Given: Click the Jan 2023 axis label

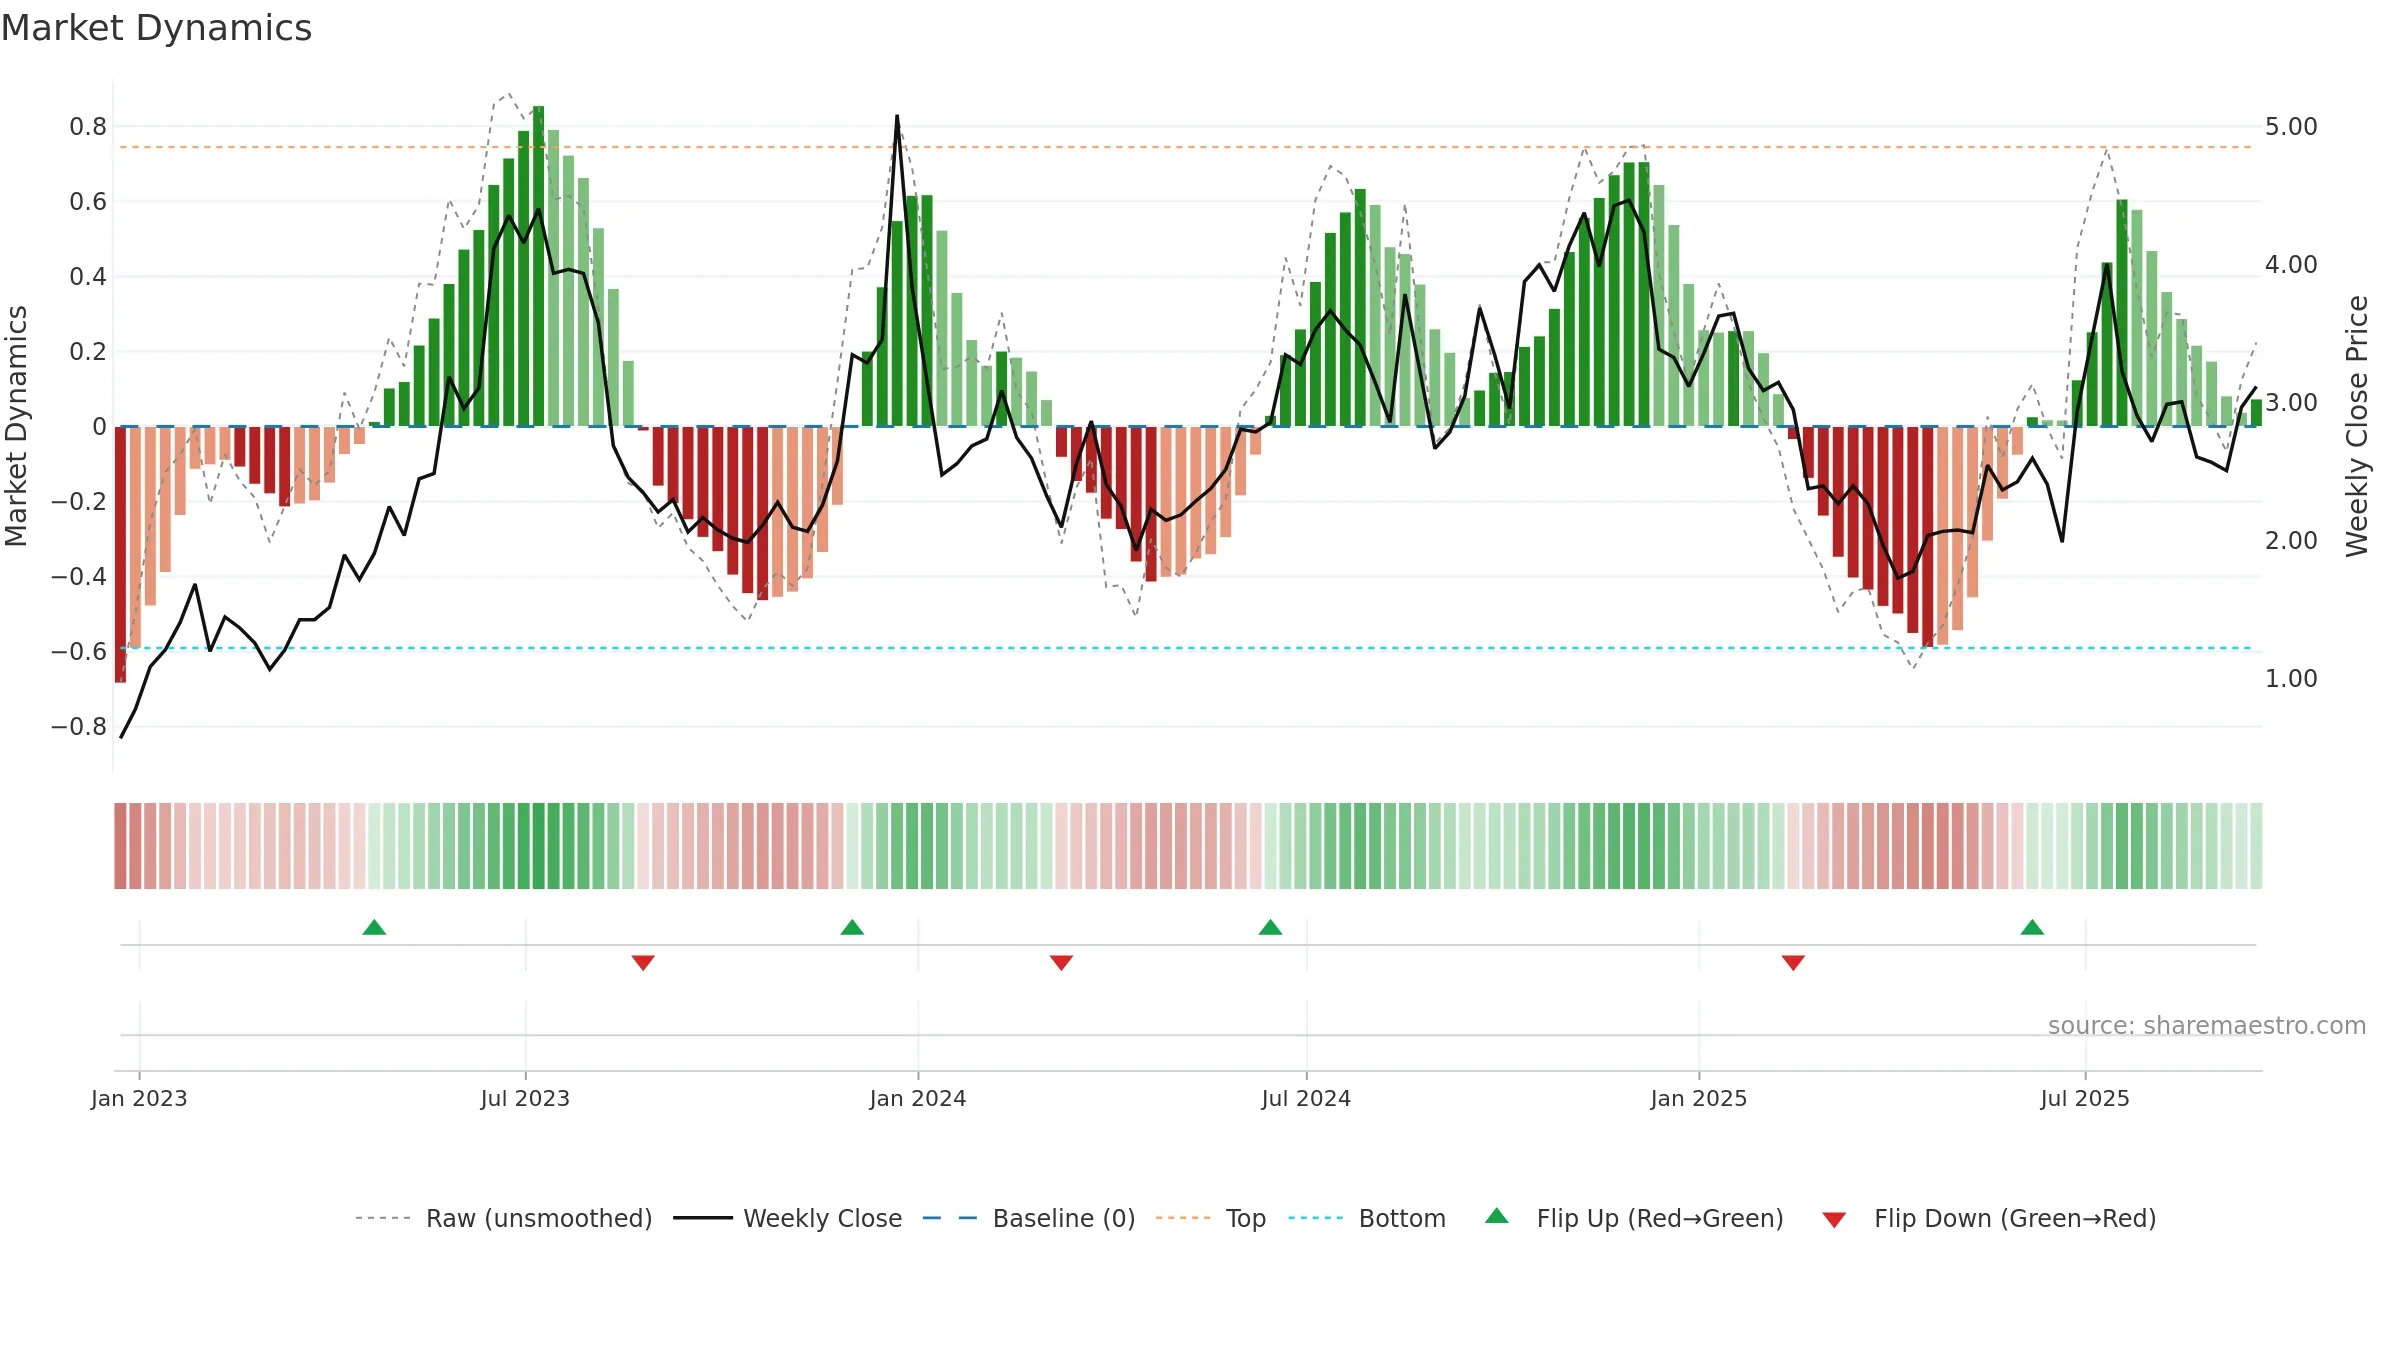Looking at the screenshot, I should tap(139, 1098).
